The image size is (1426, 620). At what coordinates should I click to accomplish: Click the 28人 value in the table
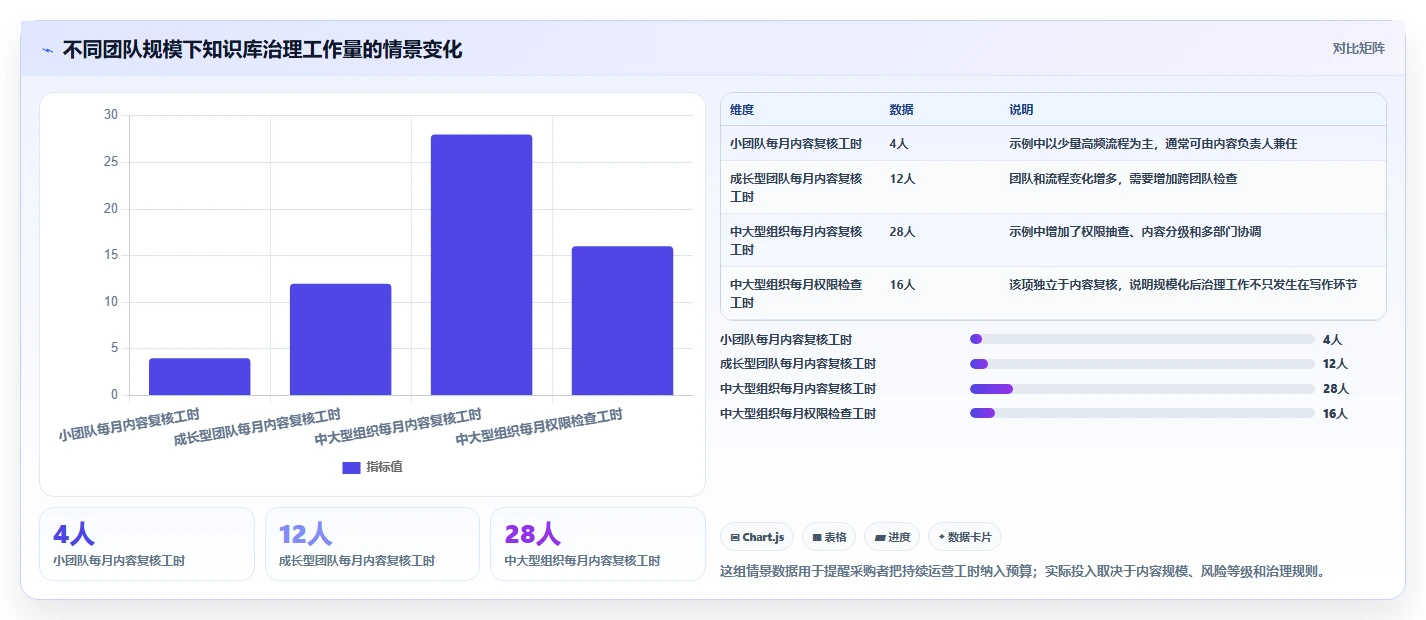(902, 232)
